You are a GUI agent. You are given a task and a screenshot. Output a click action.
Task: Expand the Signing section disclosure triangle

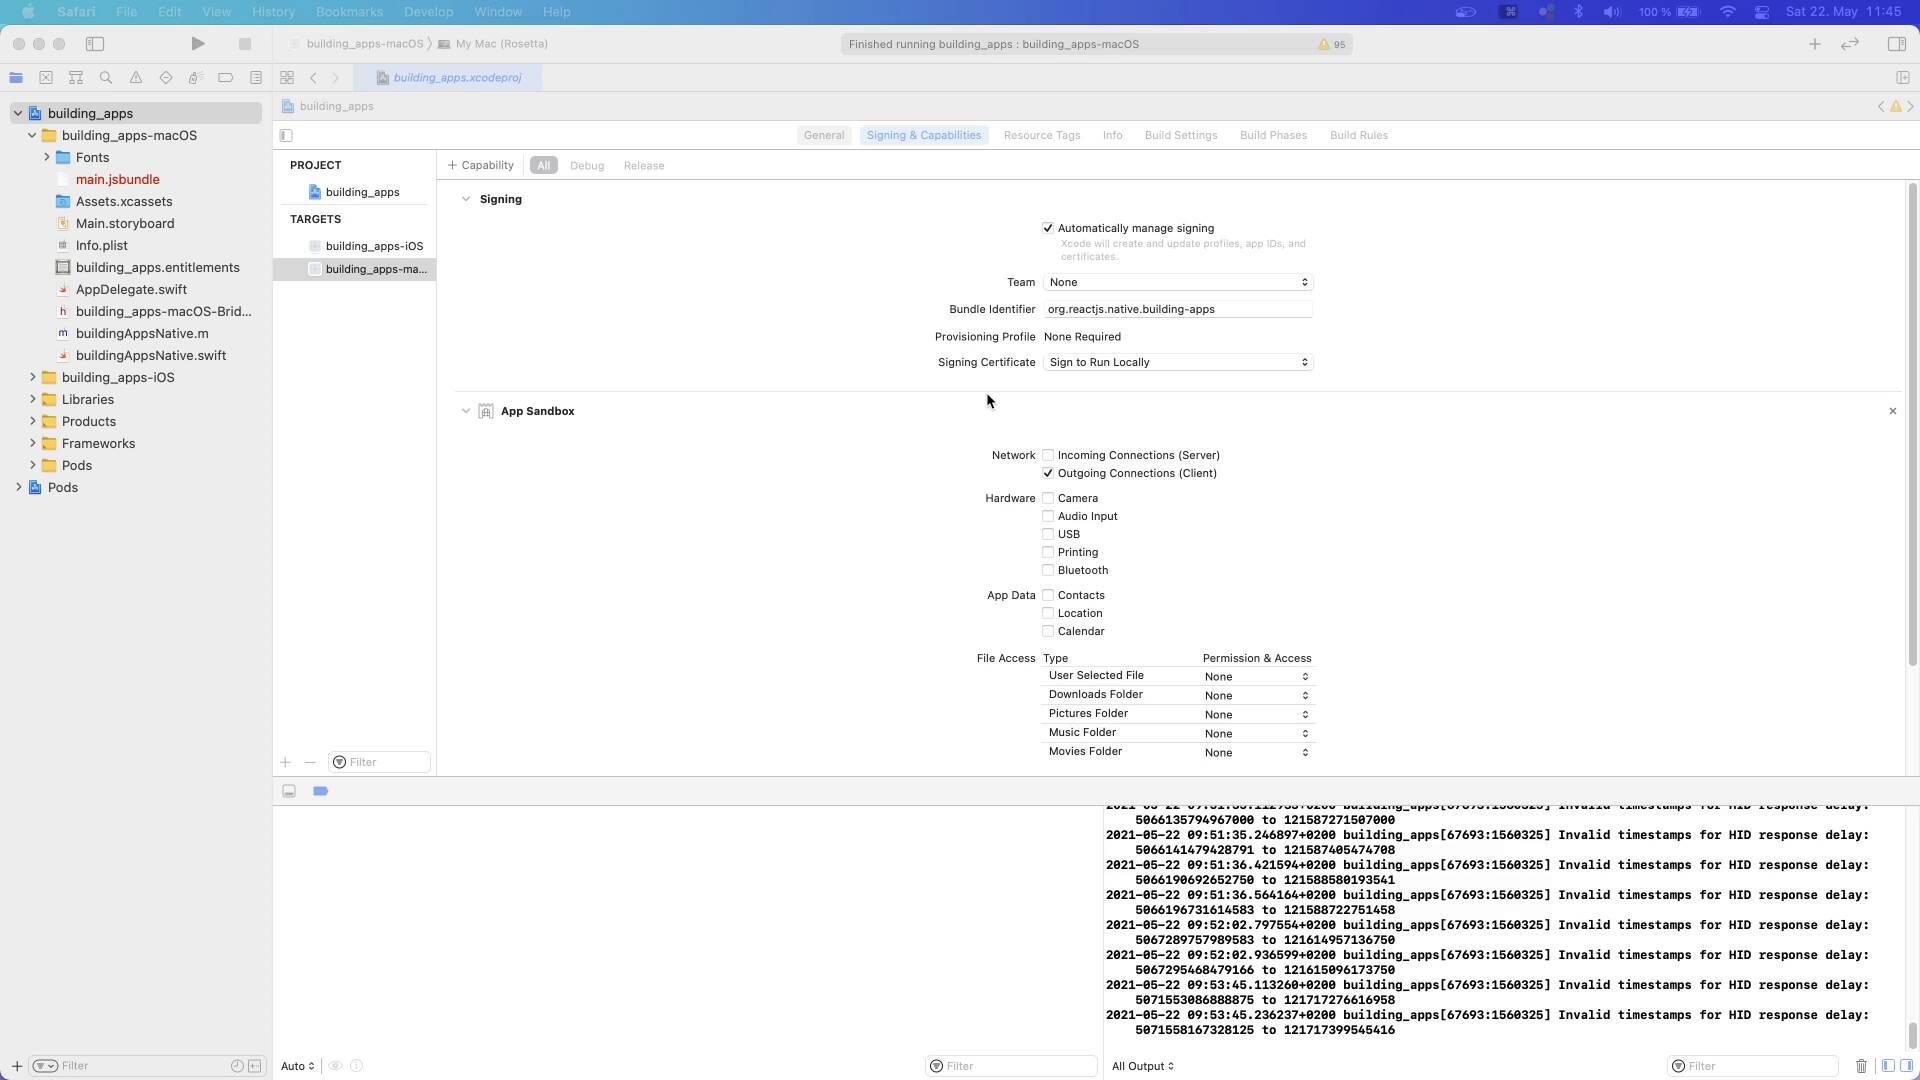(x=467, y=198)
